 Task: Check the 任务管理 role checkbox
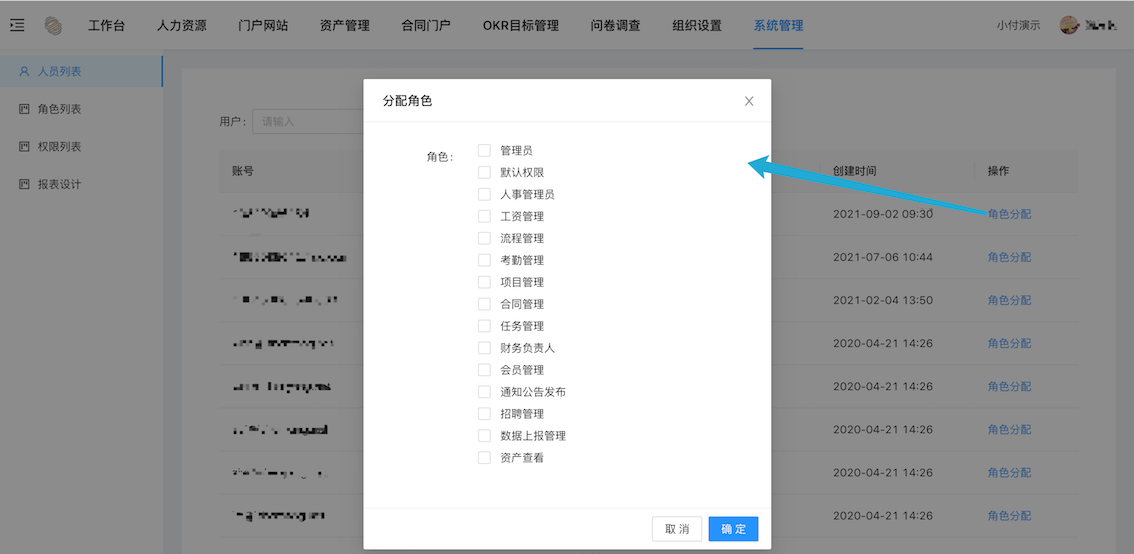(485, 326)
